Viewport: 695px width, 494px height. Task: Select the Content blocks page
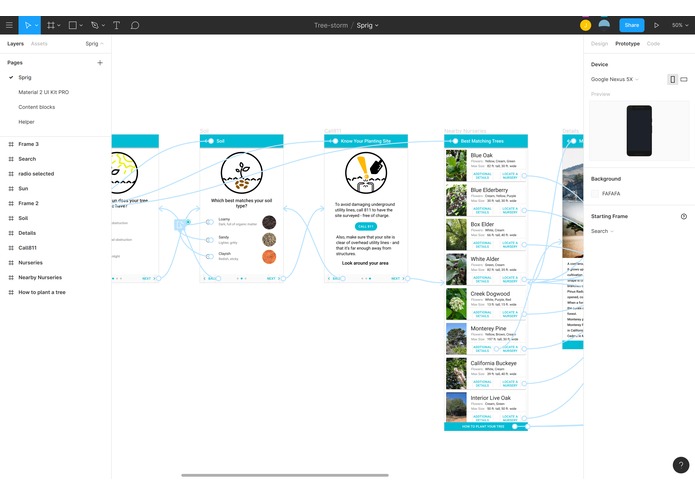(36, 107)
